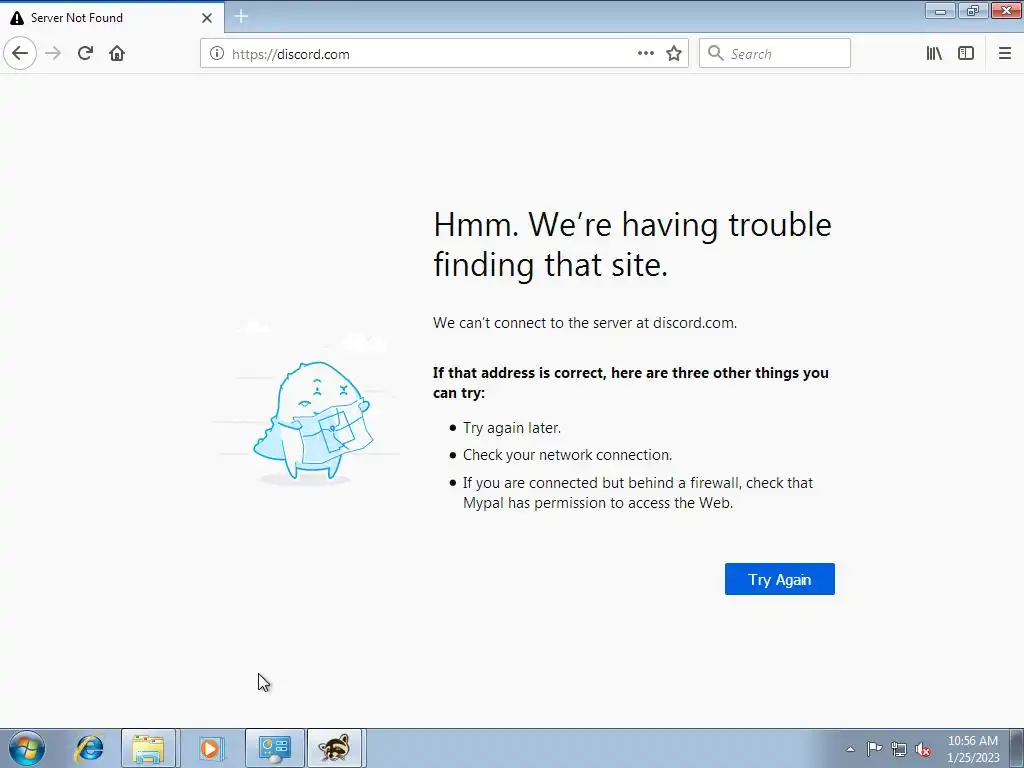The width and height of the screenshot is (1024, 768).
Task: Go back to the previous page
Action: (x=20, y=53)
